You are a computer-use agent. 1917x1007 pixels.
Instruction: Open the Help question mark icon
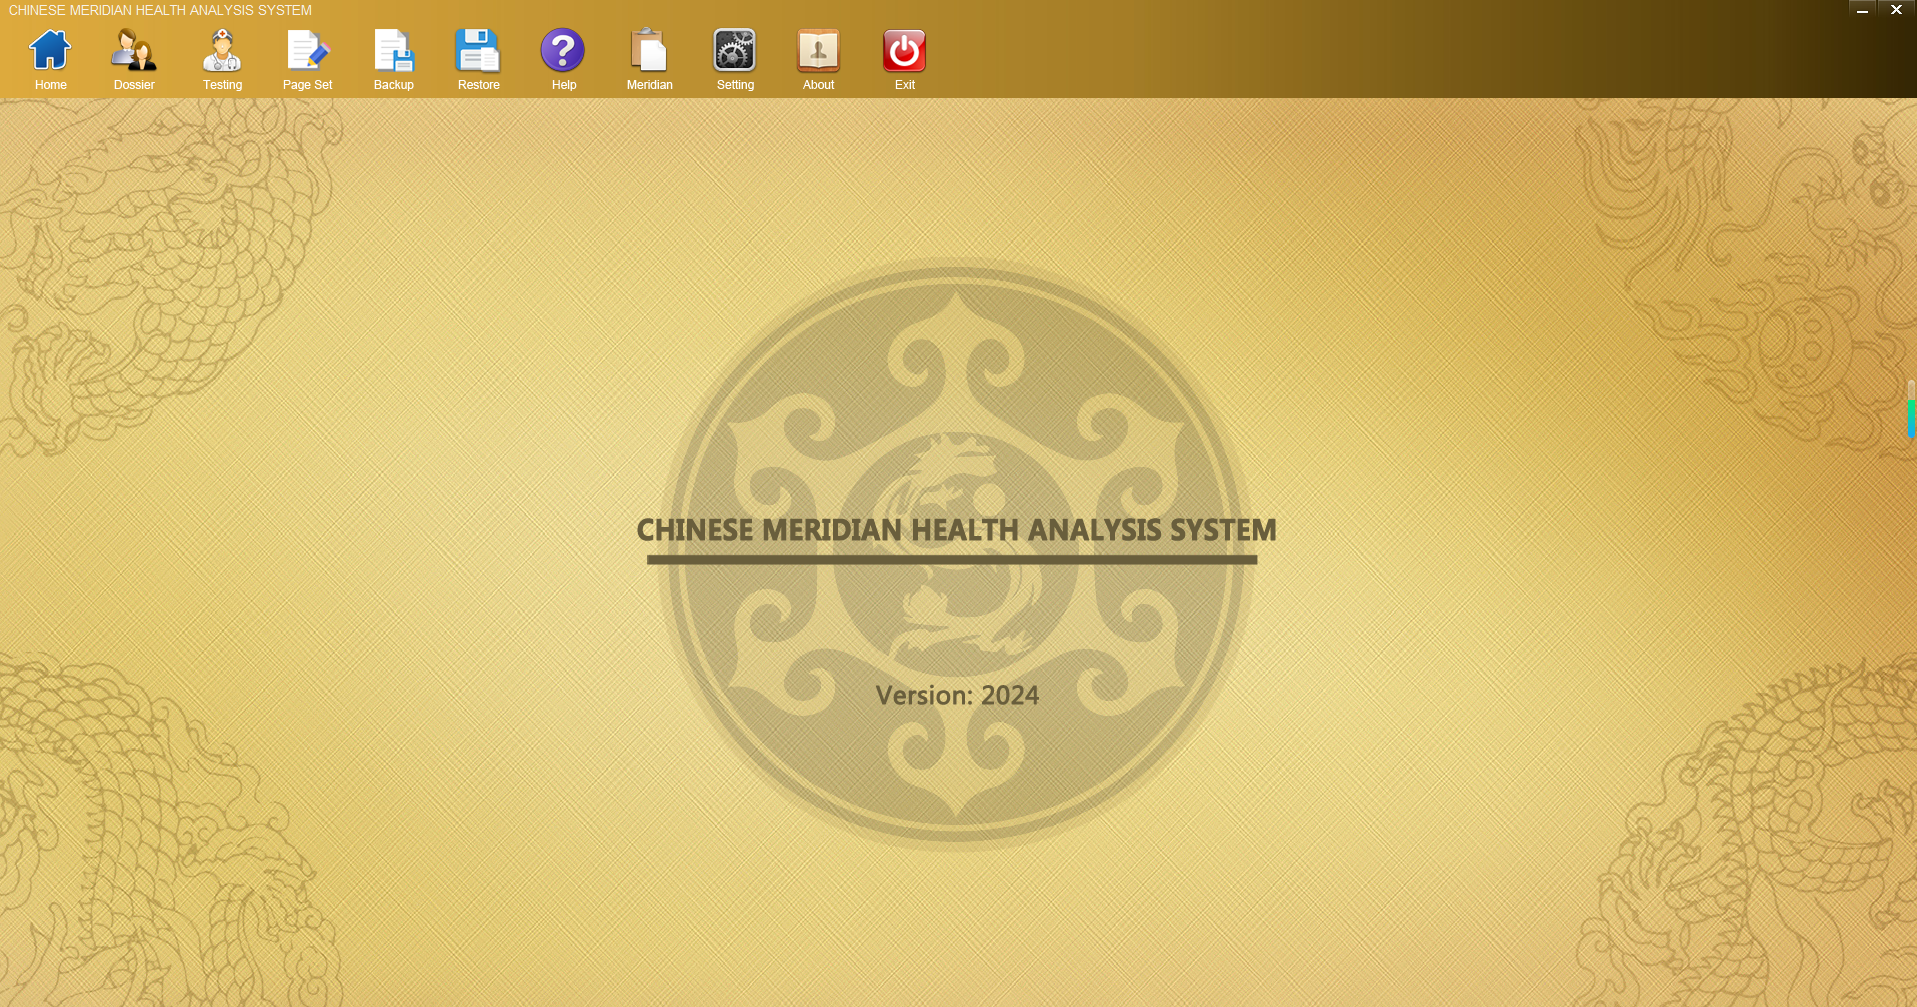(563, 50)
